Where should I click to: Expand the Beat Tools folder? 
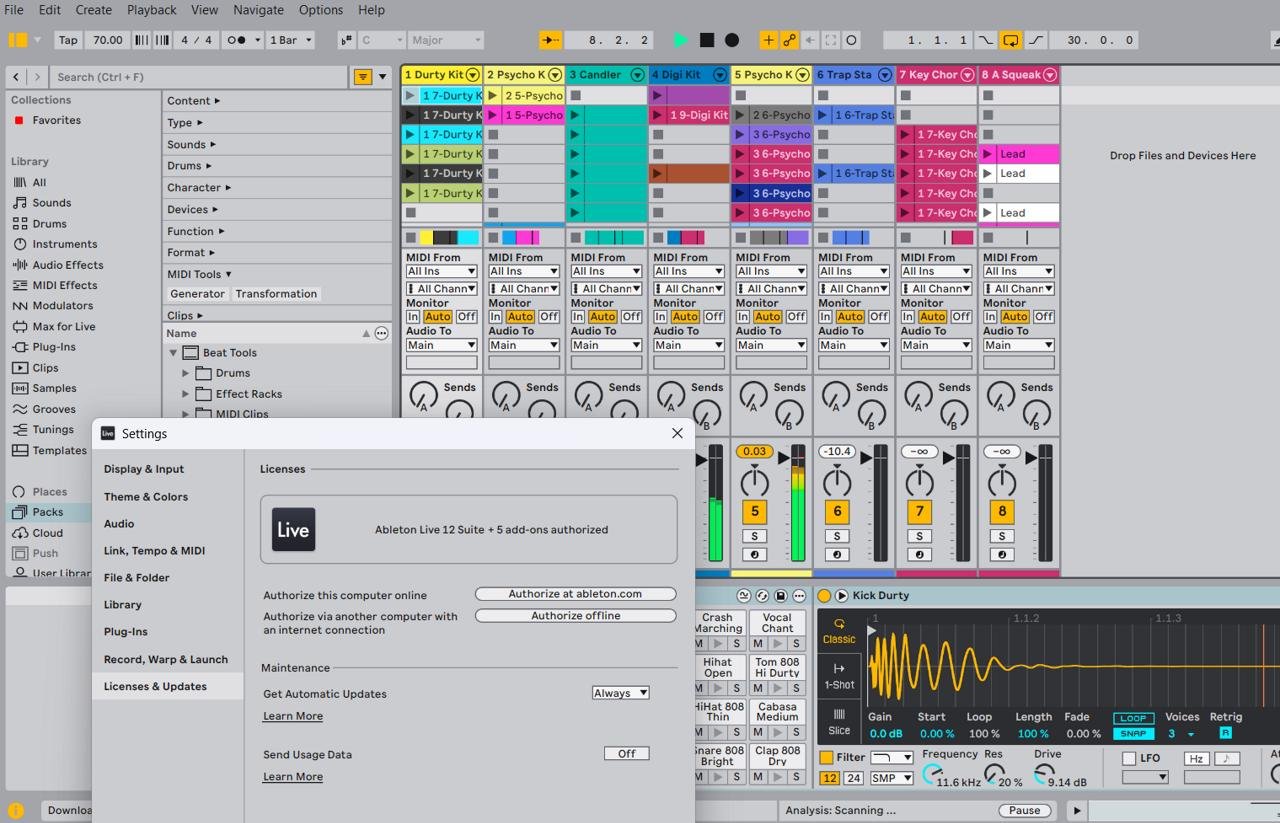pos(173,353)
